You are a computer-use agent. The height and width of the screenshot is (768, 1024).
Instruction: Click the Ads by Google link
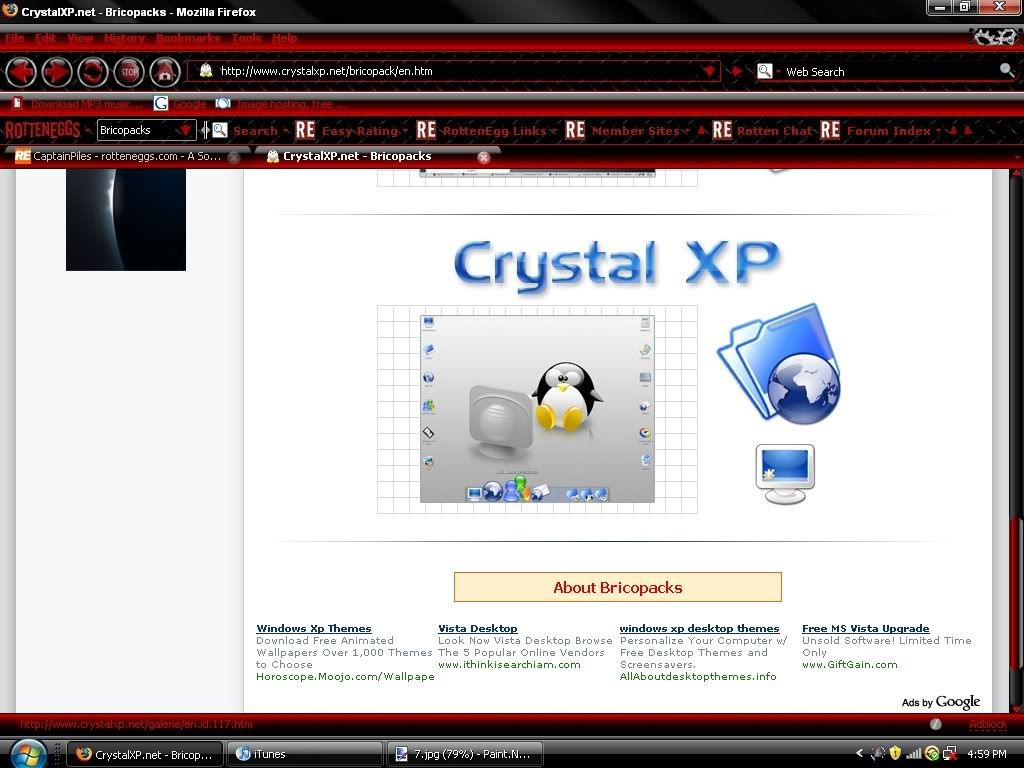point(940,702)
